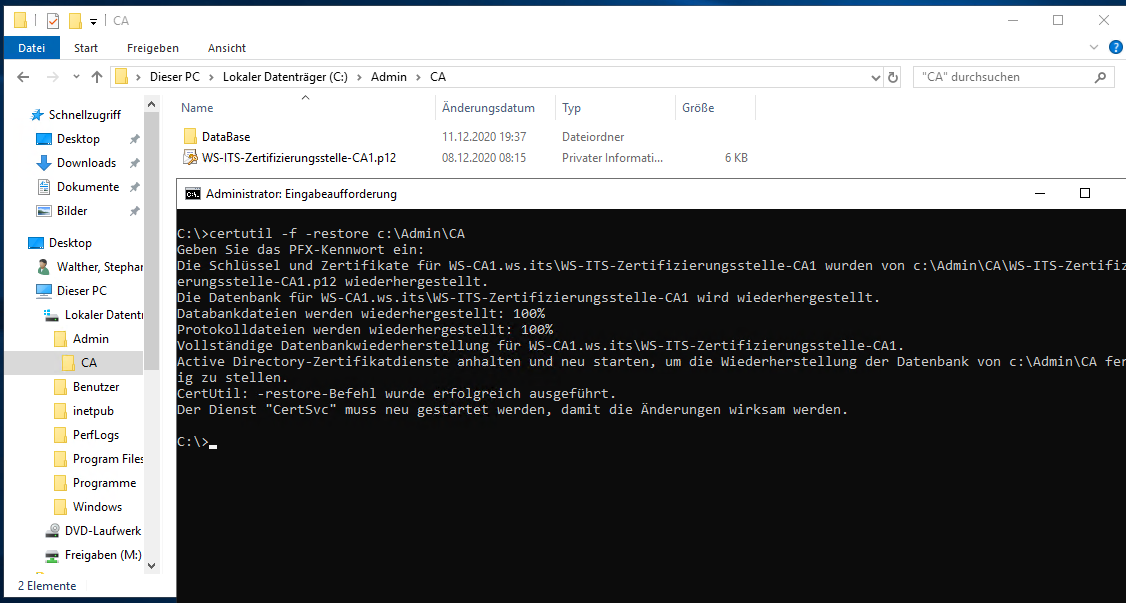Open Bilder in navigation pane
The image size is (1126, 603).
[72, 211]
